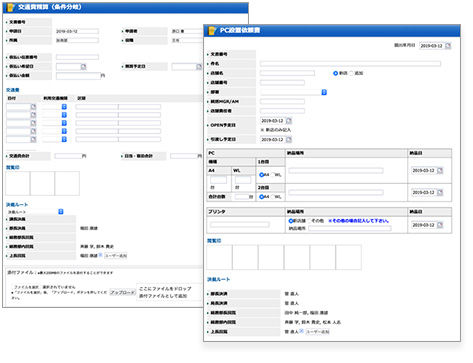Image resolution: width=473 pixels, height=363 pixels.
Task: Expand 利用交通機関 dropdown in fifth 交通費 row
Action: (x=64, y=139)
